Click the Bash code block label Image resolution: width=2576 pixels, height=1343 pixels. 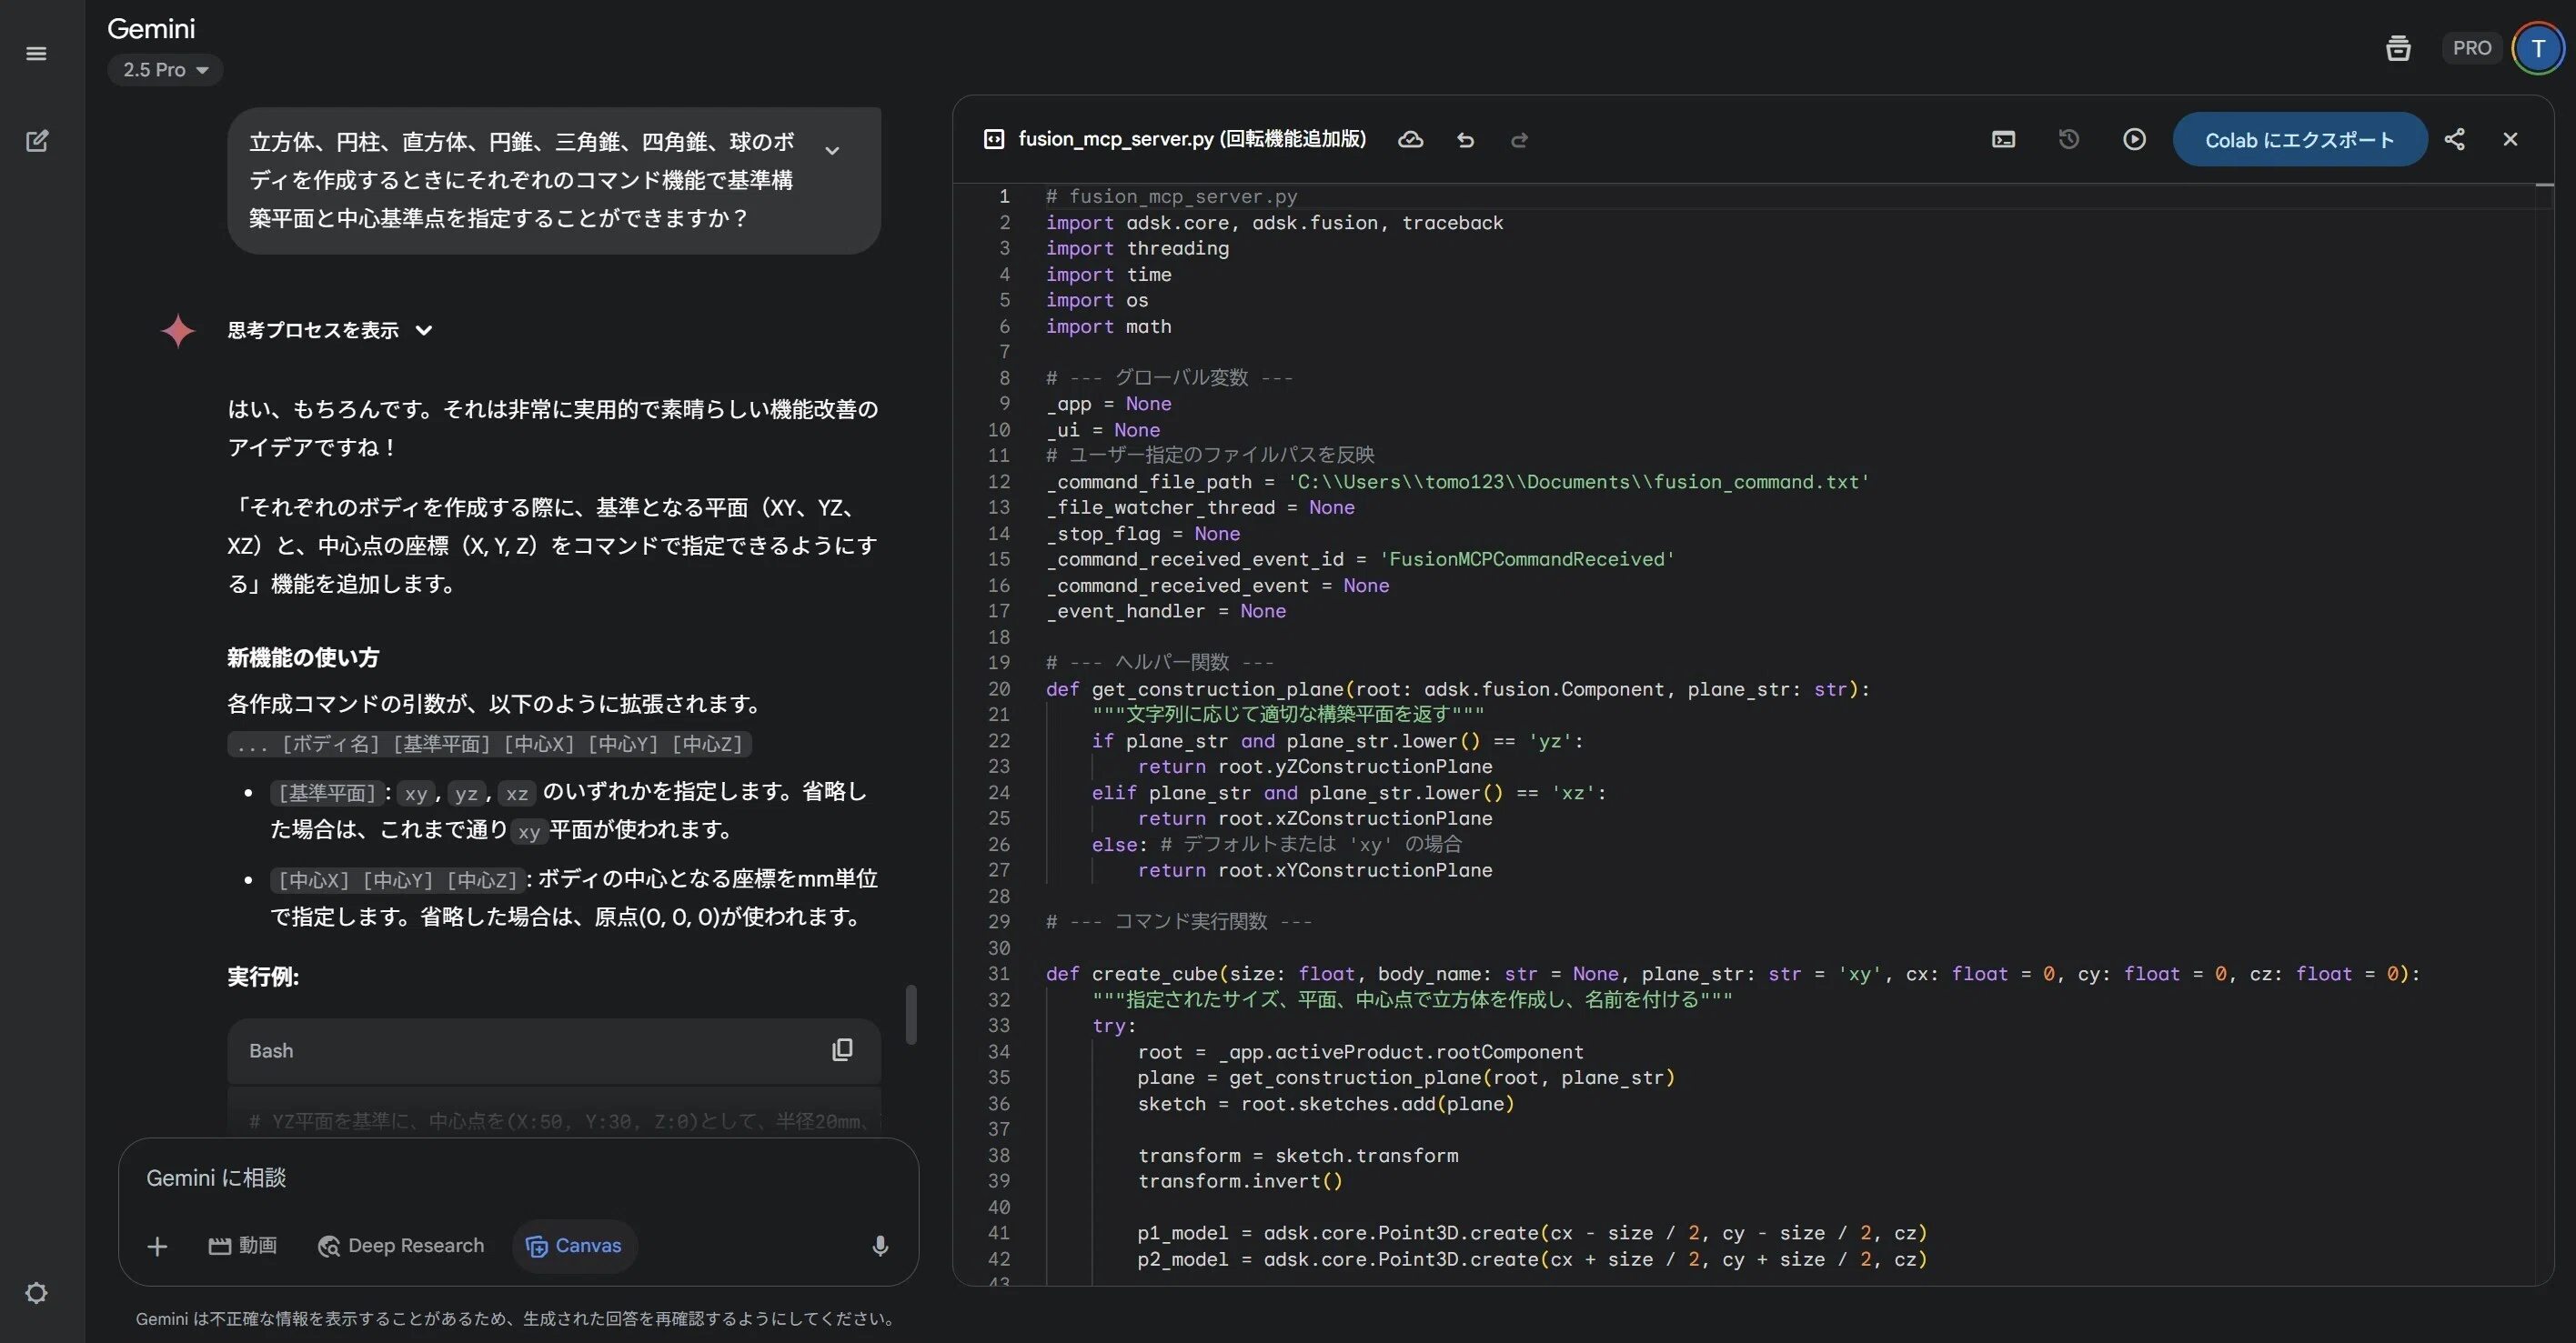[271, 1051]
